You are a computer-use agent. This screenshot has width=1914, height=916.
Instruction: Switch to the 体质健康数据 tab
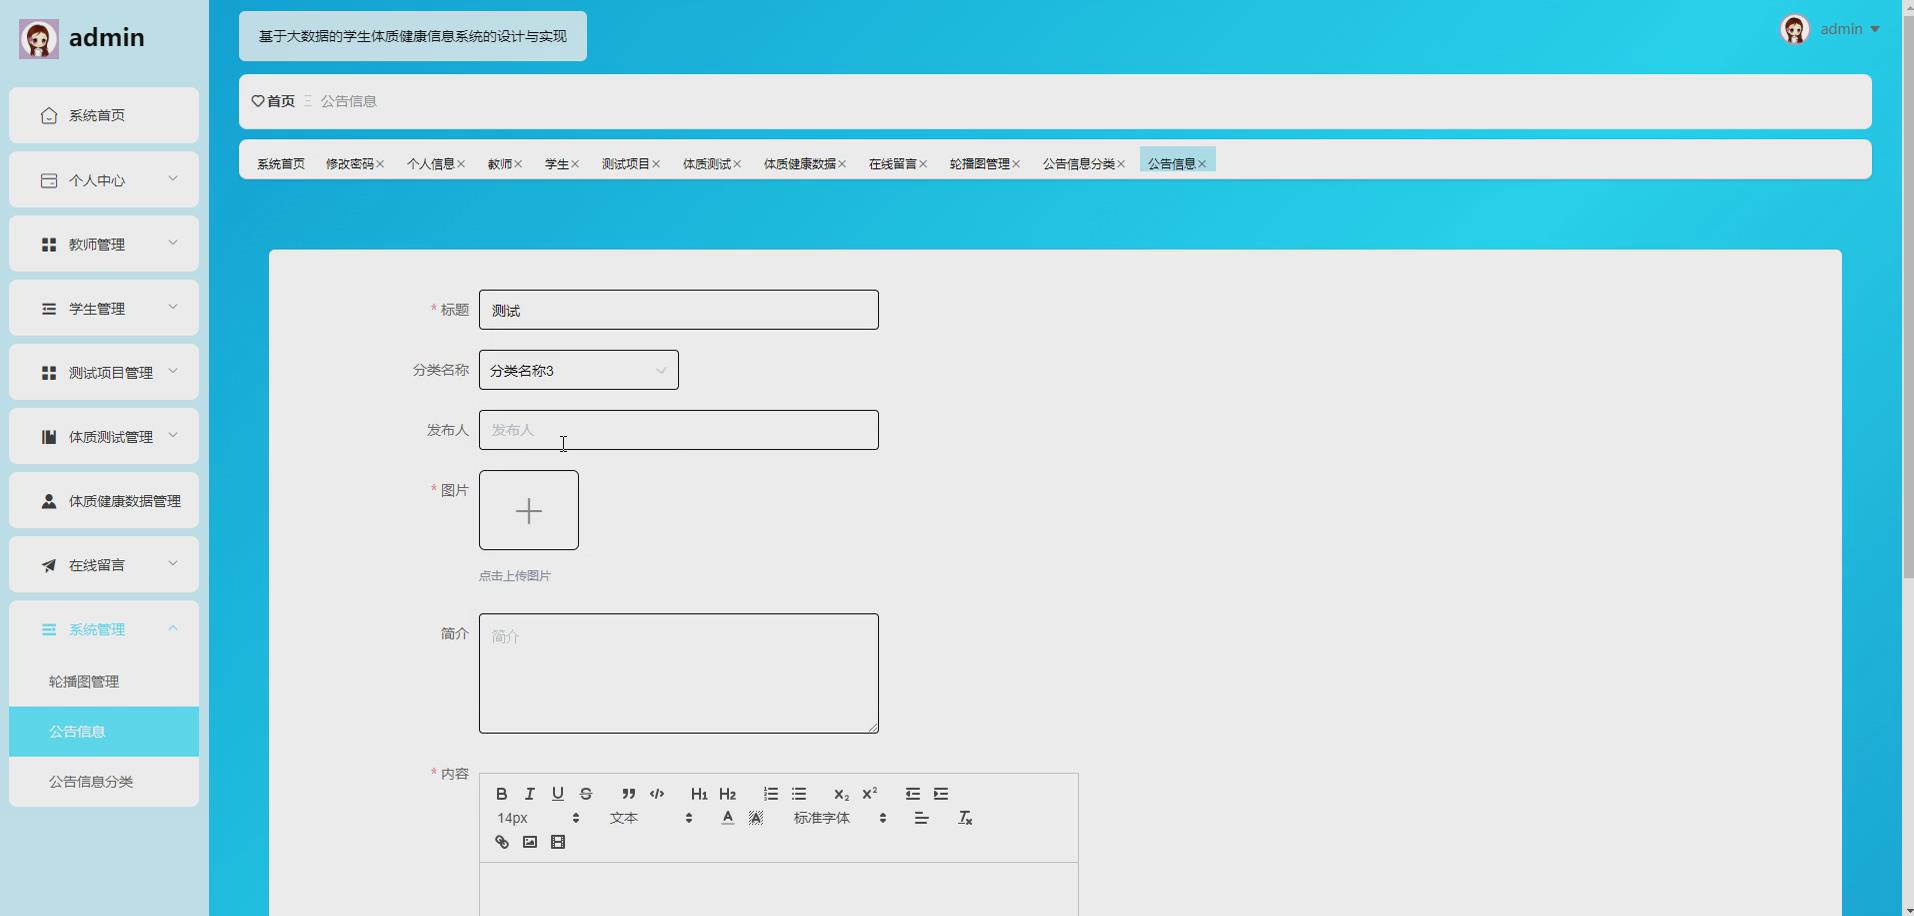(800, 164)
